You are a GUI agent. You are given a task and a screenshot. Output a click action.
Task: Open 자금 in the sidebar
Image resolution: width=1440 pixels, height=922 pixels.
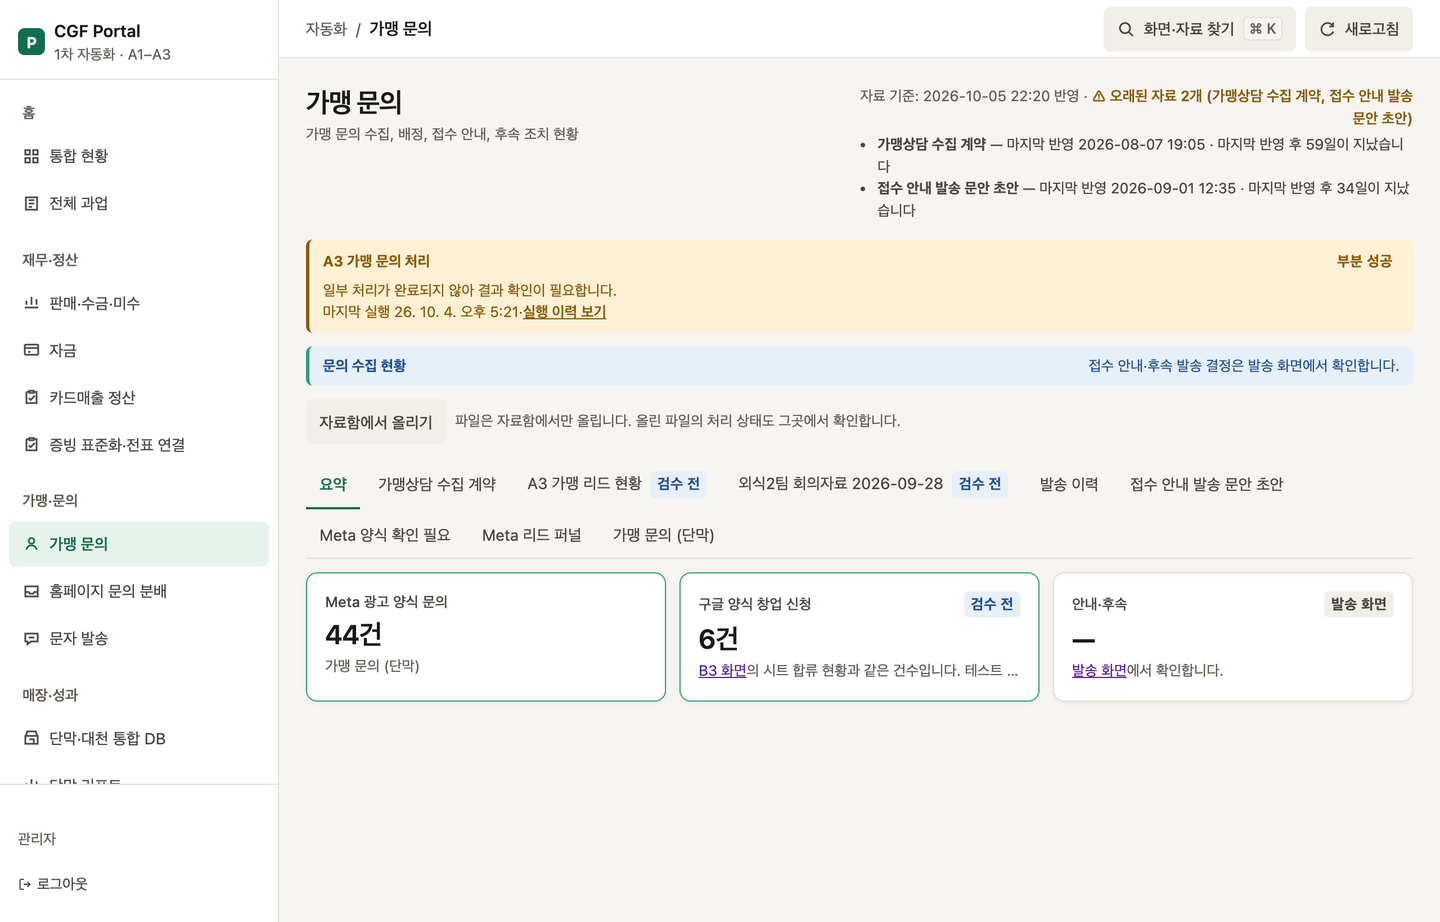point(139,350)
